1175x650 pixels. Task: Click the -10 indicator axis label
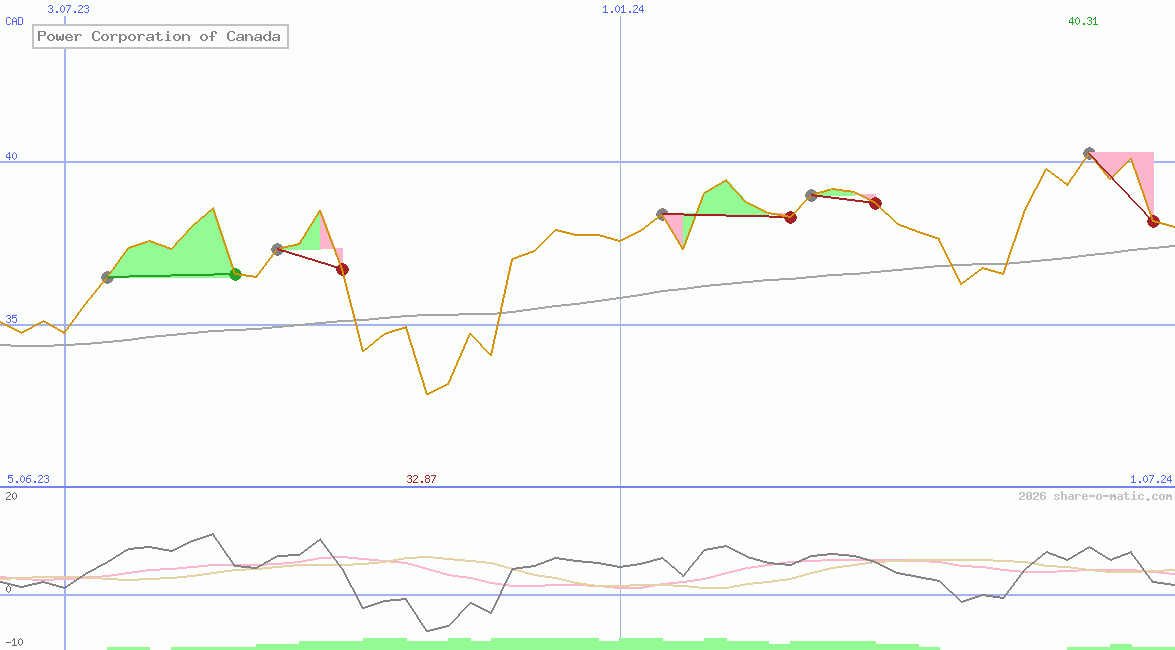[x=14, y=643]
